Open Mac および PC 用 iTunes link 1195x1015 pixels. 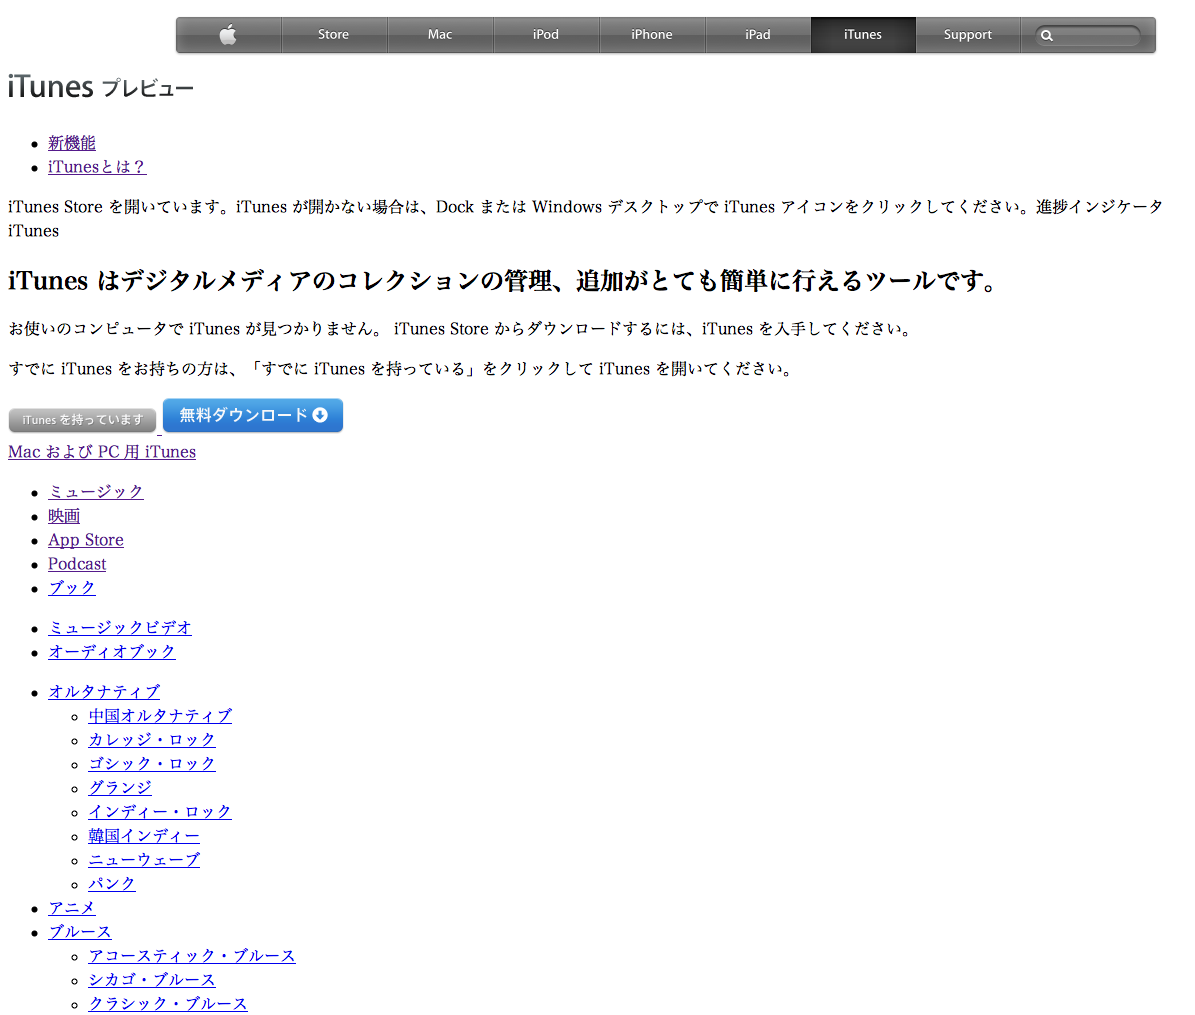pos(102,452)
